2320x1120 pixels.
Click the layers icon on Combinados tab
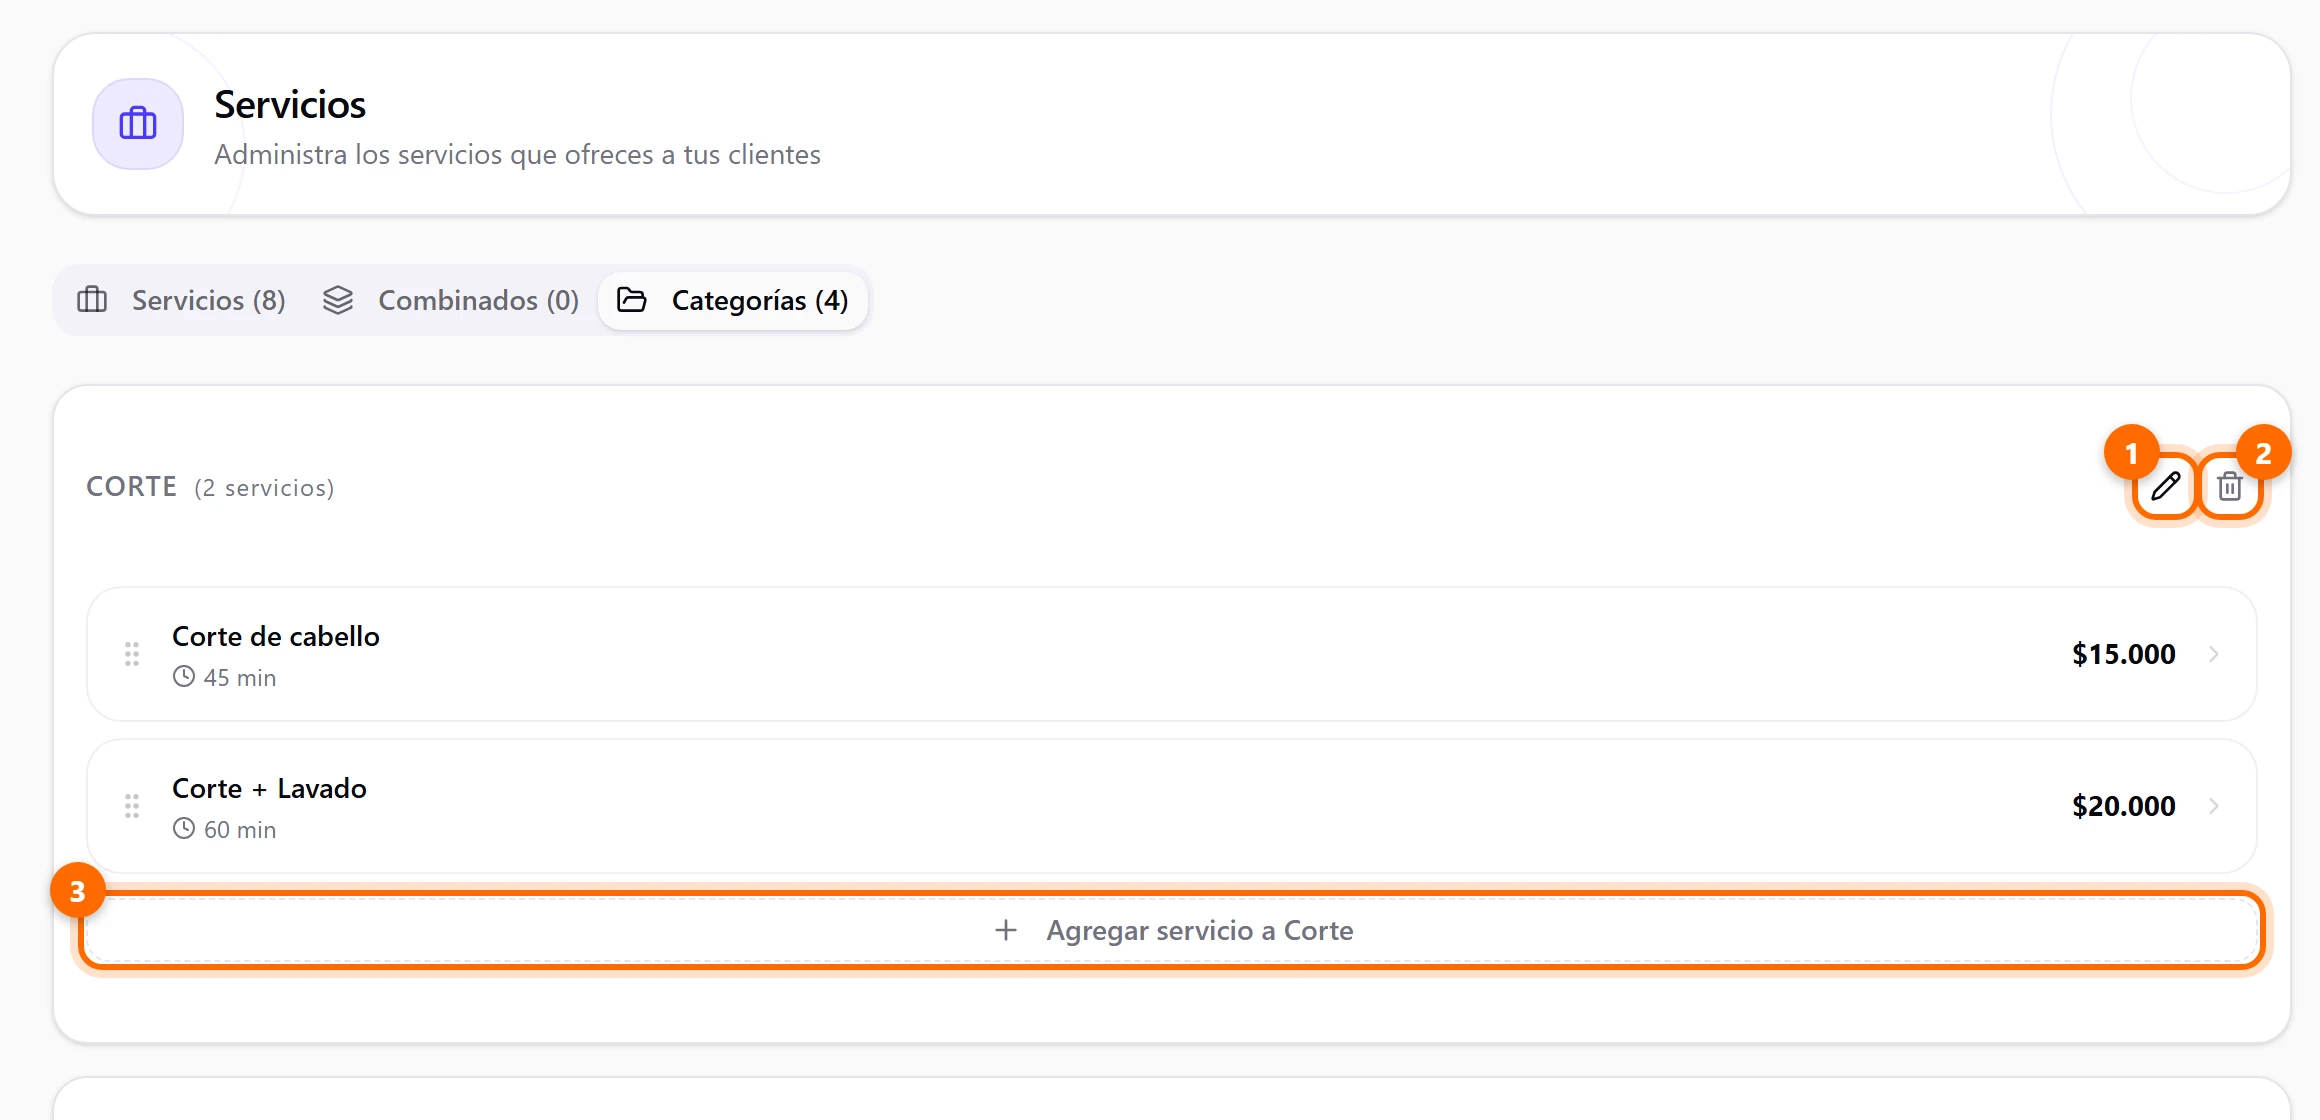coord(338,300)
